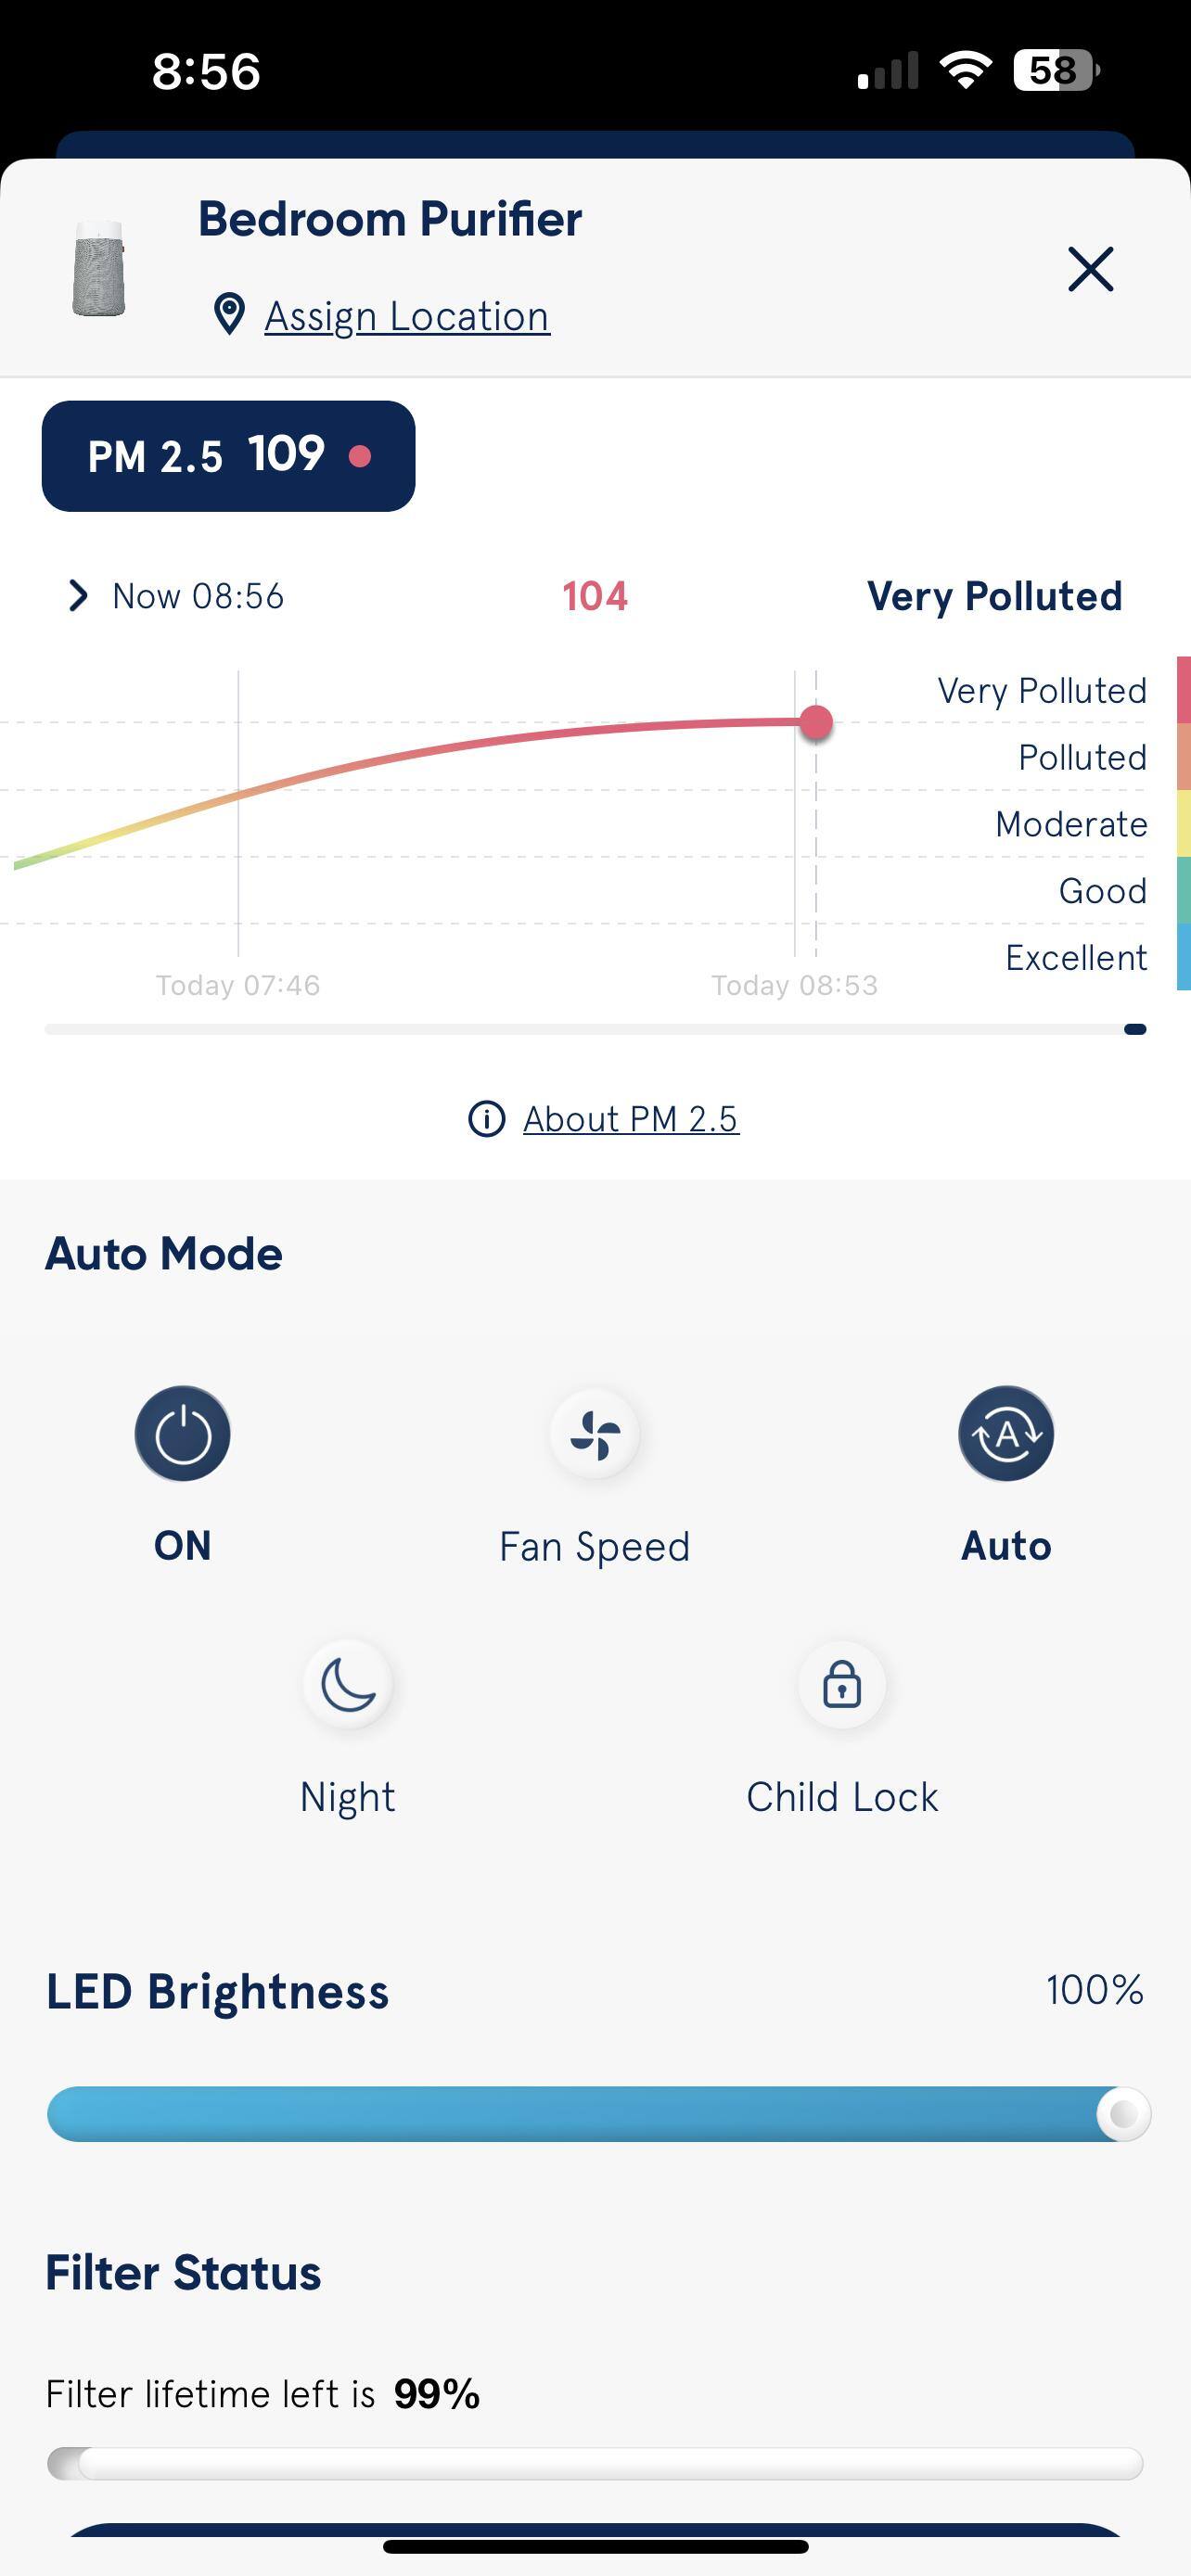Tap the Night mode moon icon
This screenshot has height=2576, width=1191.
[347, 1685]
